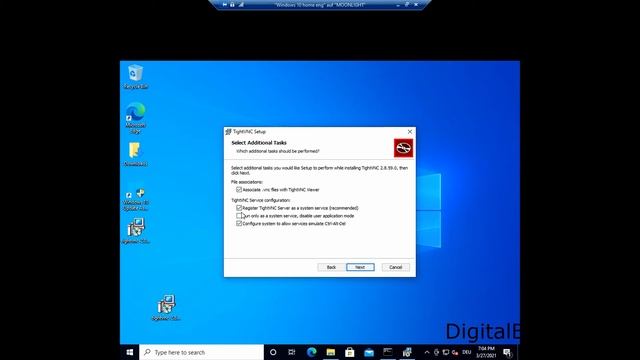Click the close X on the session connection bar

[x=416, y=4]
